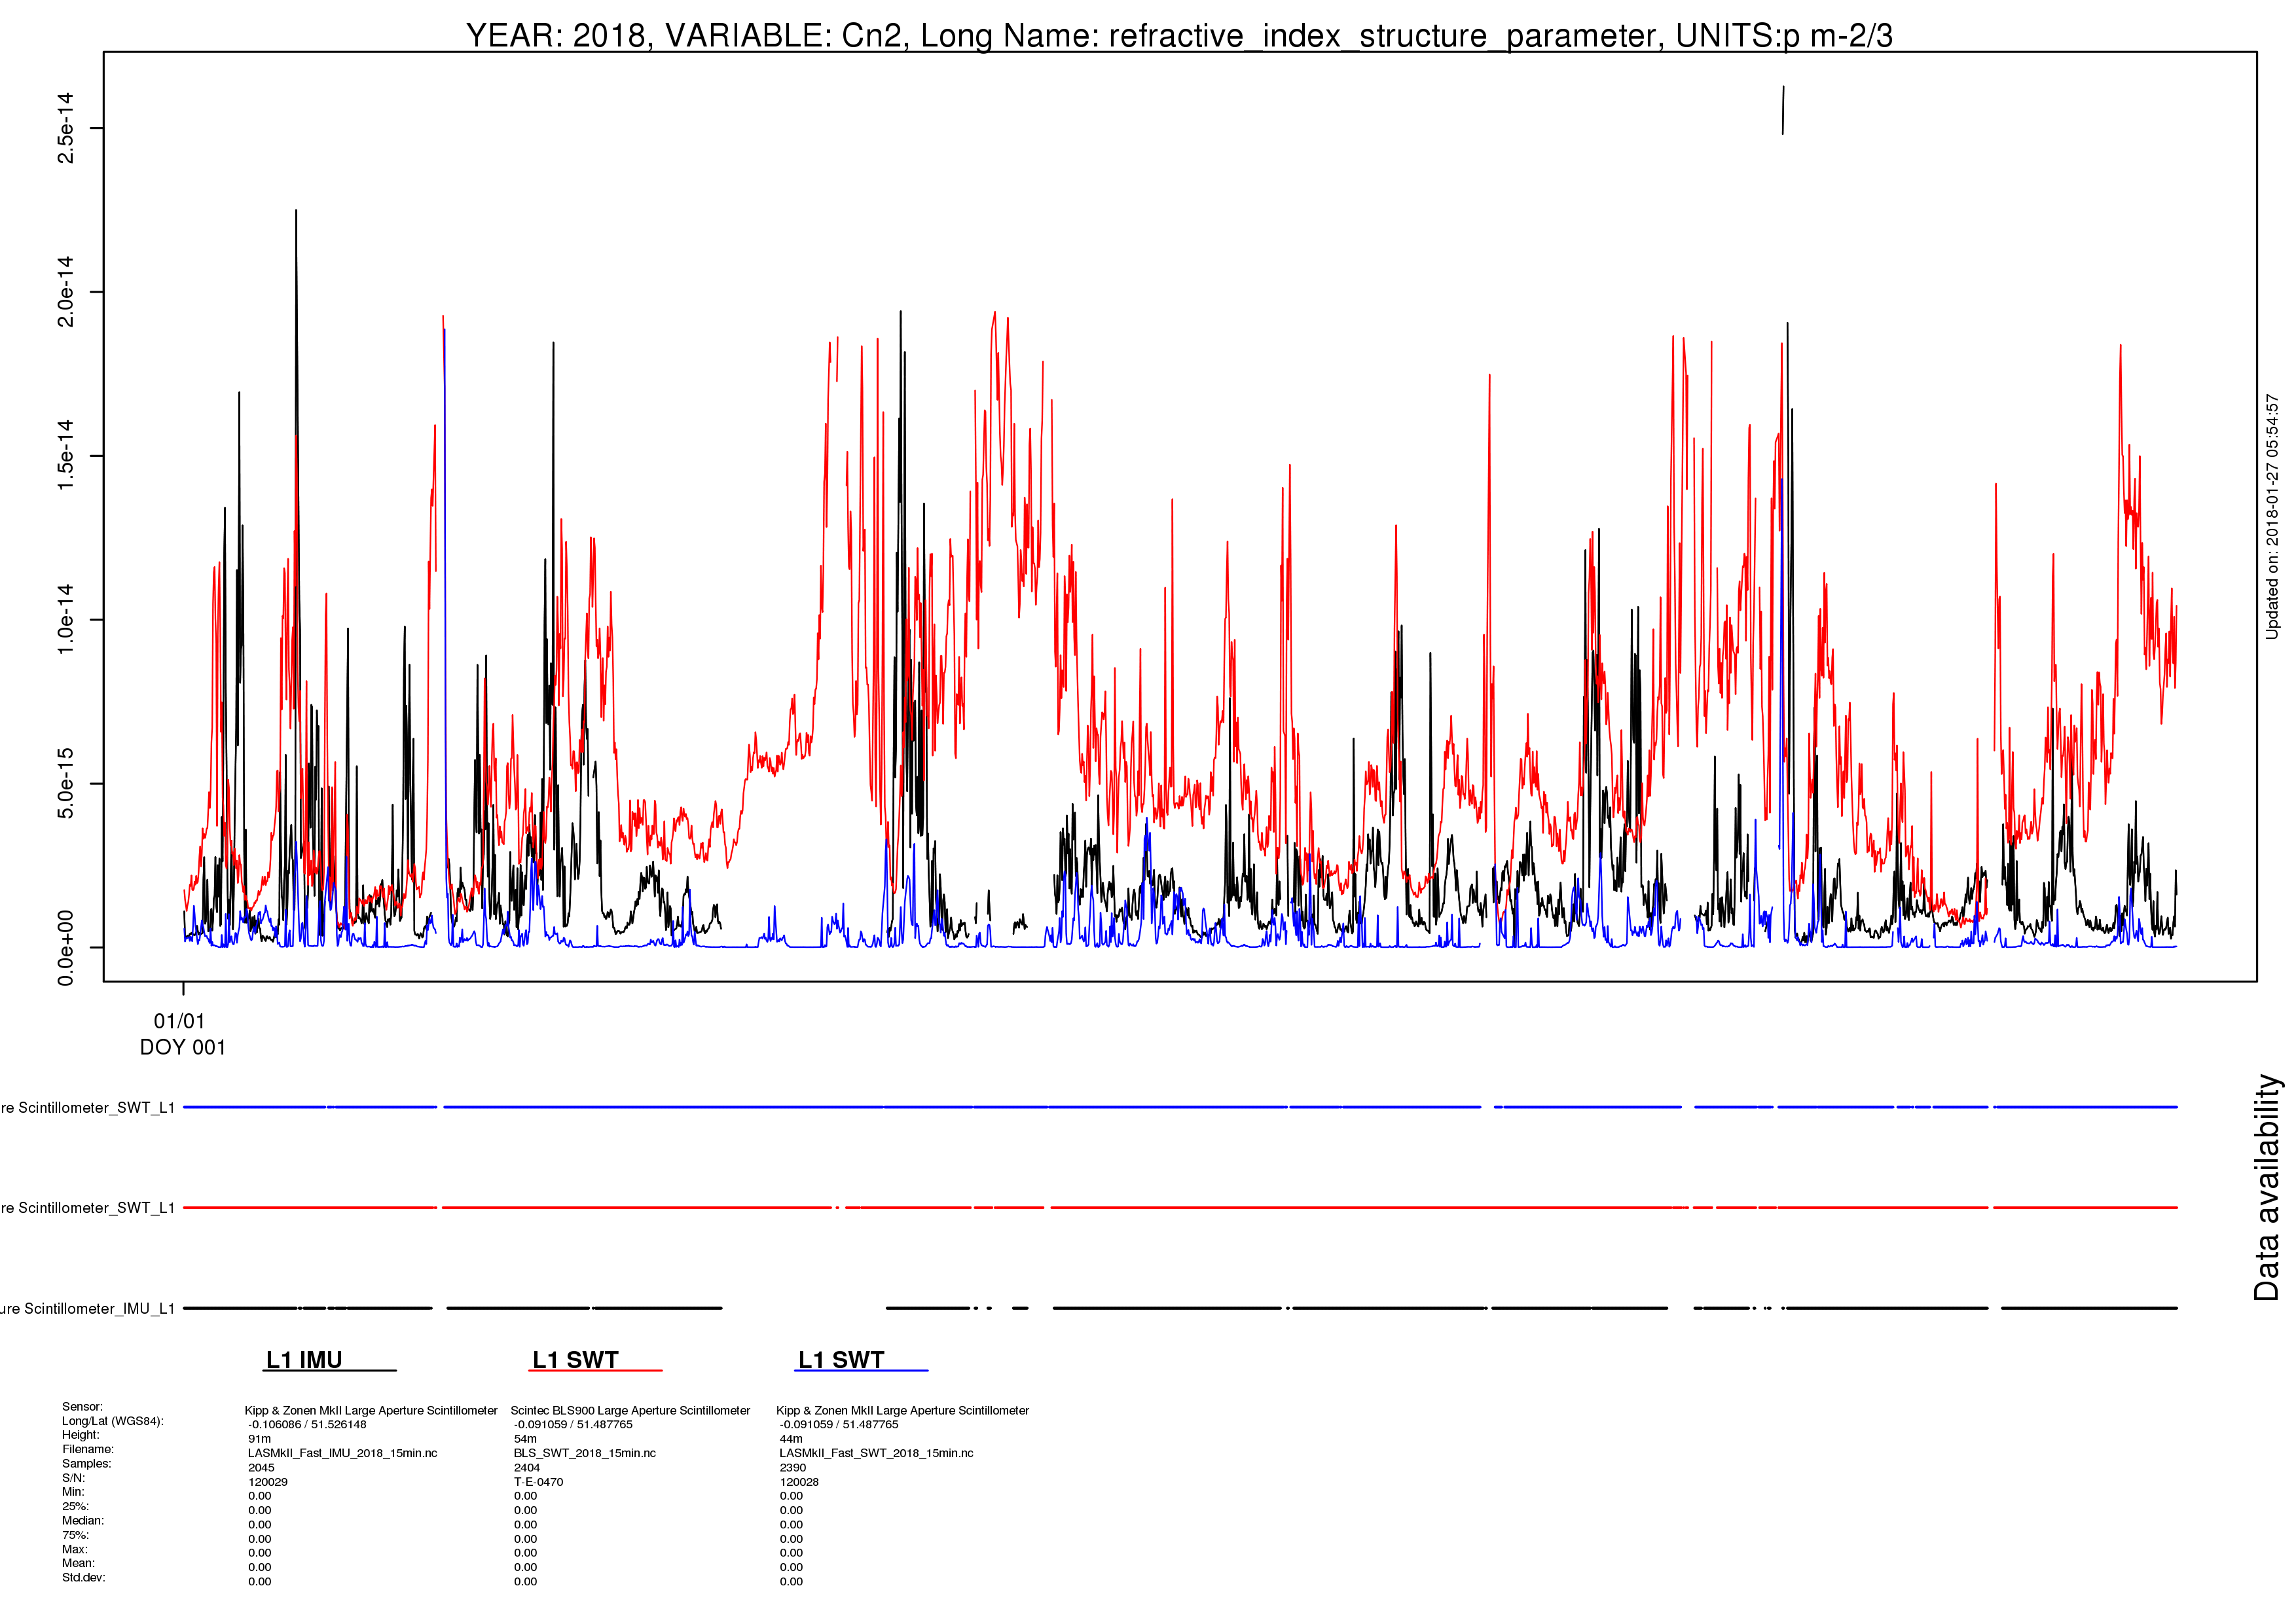Click the height value 44m
The image size is (2296, 1624).
tap(791, 1439)
